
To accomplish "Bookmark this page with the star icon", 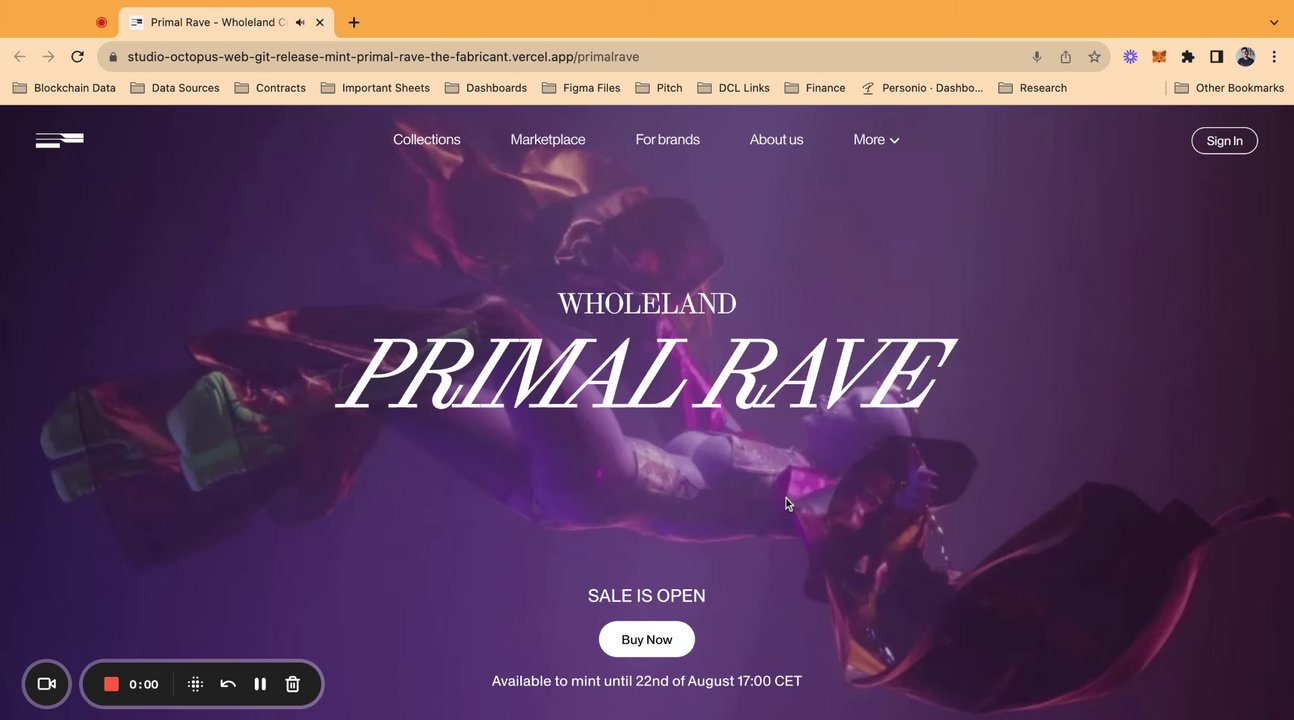I will click(x=1094, y=57).
